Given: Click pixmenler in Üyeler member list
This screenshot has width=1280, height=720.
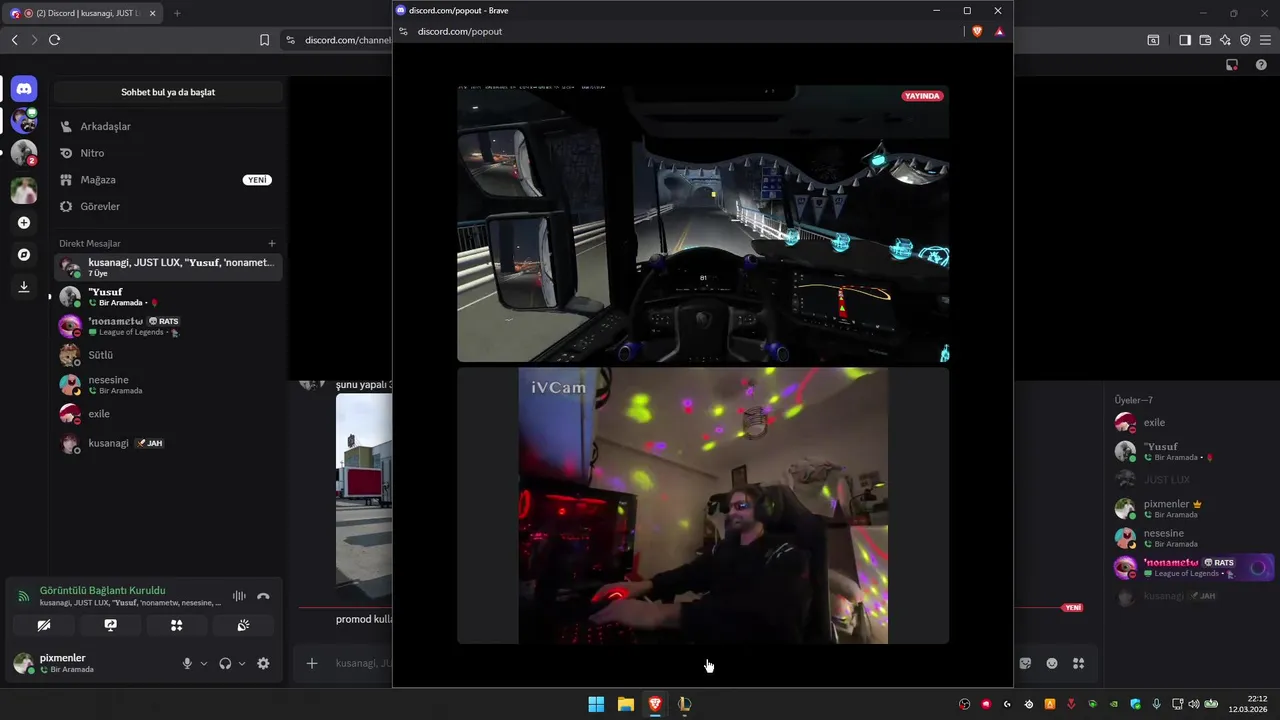Looking at the screenshot, I should [x=1192, y=509].
